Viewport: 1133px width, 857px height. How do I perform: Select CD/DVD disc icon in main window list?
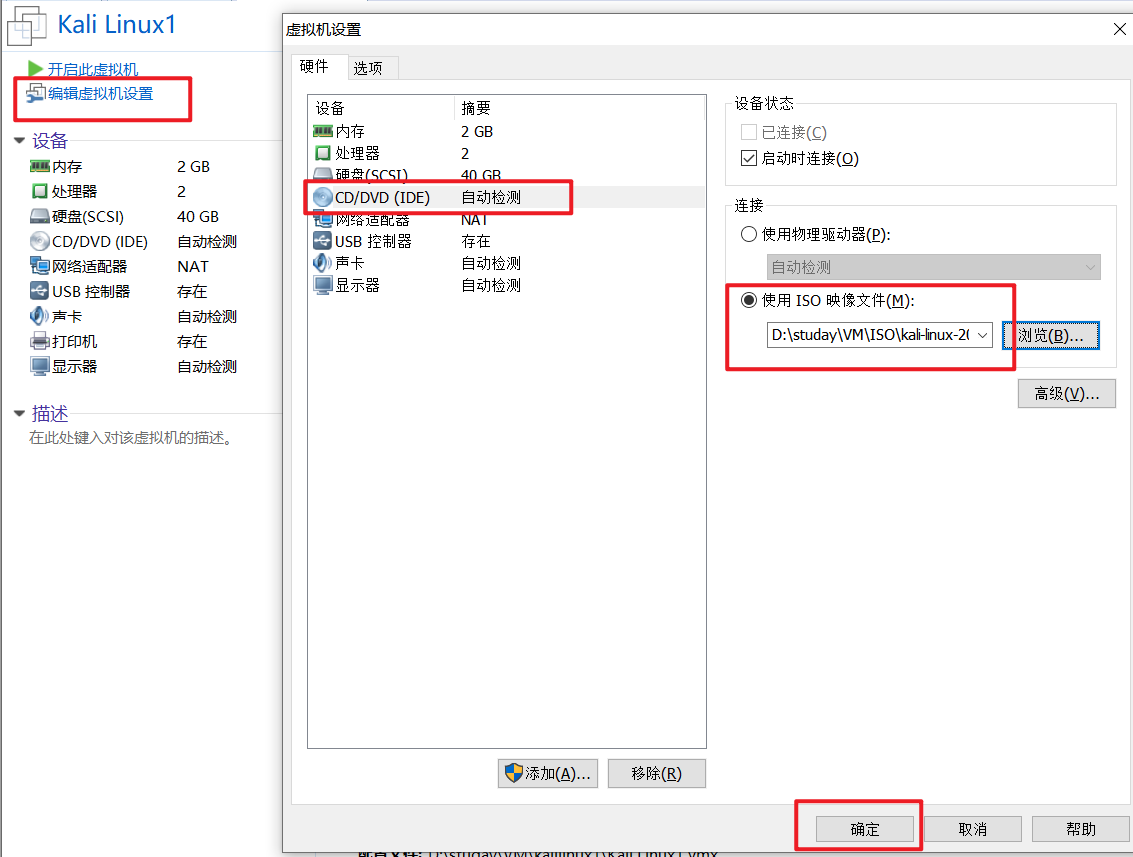[40, 241]
